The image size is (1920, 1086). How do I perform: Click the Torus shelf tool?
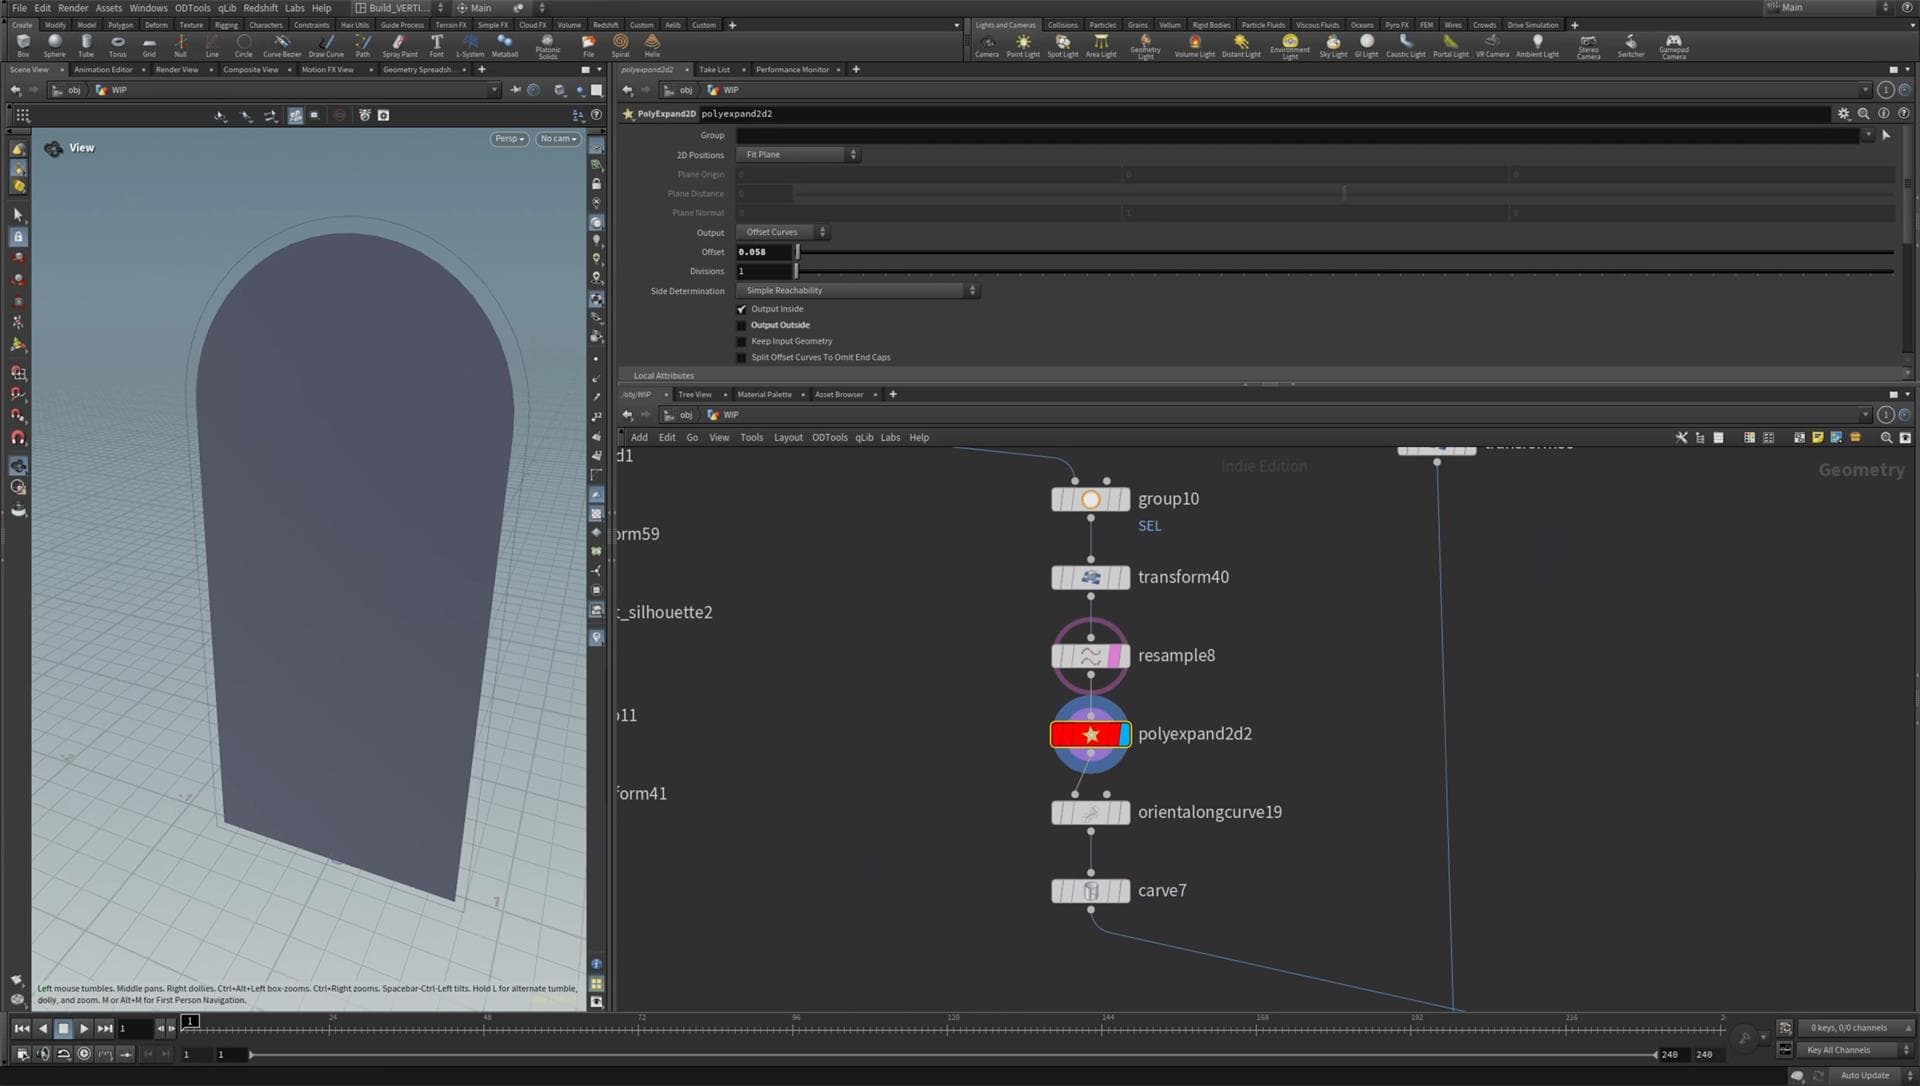117,45
